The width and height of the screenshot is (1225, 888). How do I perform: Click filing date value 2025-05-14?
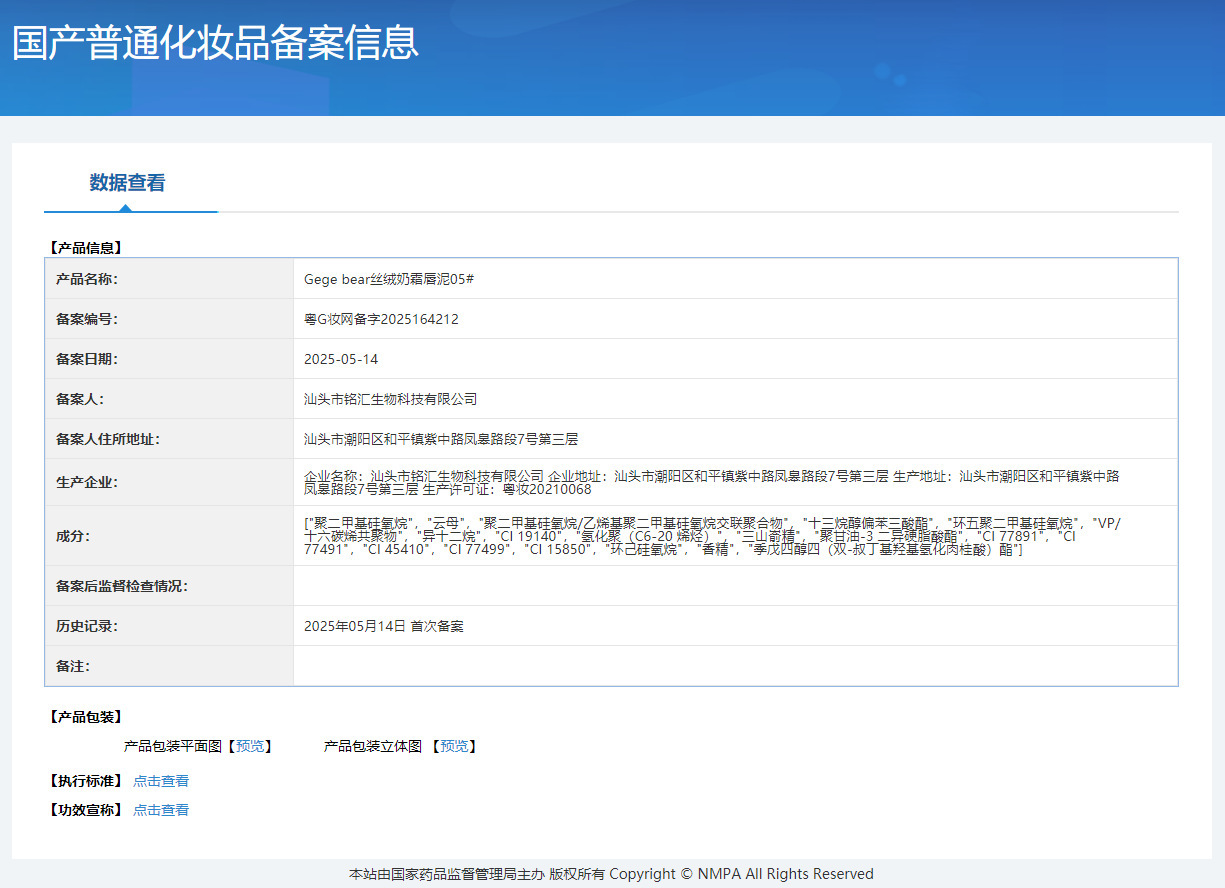point(341,359)
